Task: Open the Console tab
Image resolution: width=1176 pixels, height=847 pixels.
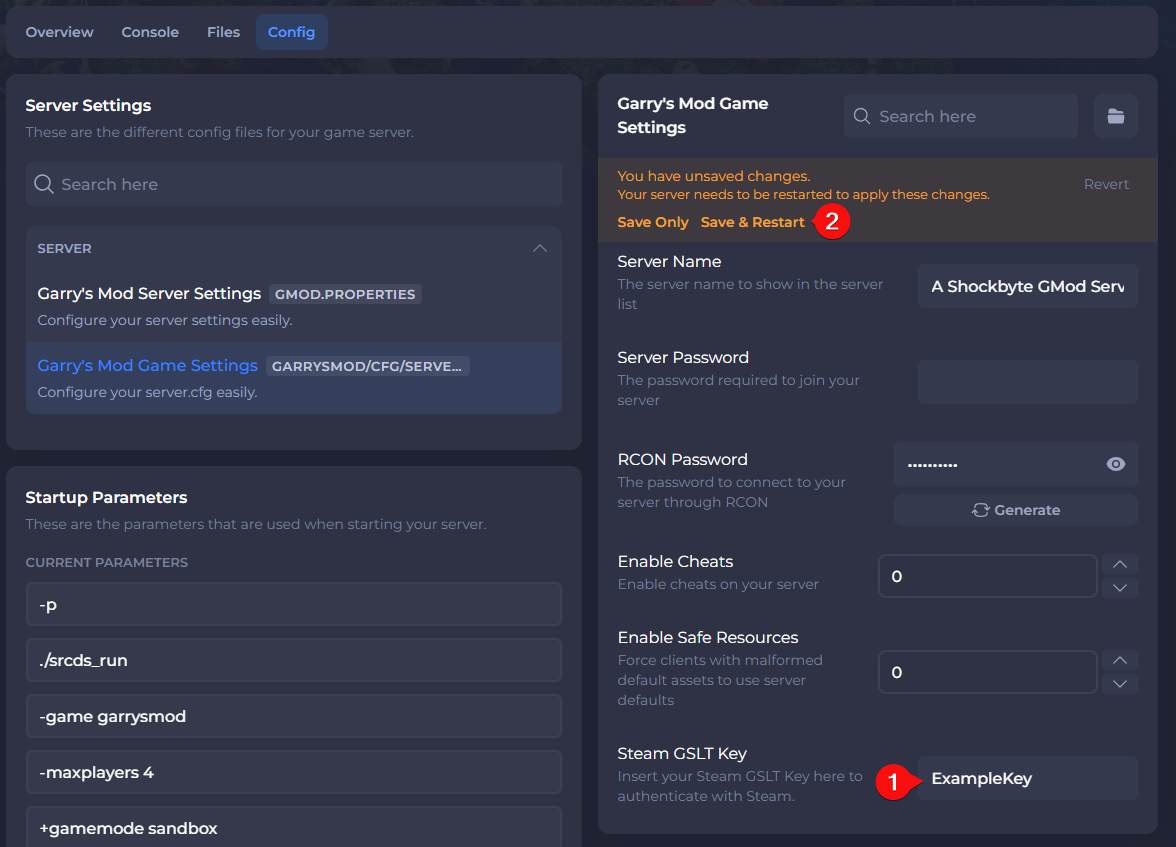Action: pos(150,32)
